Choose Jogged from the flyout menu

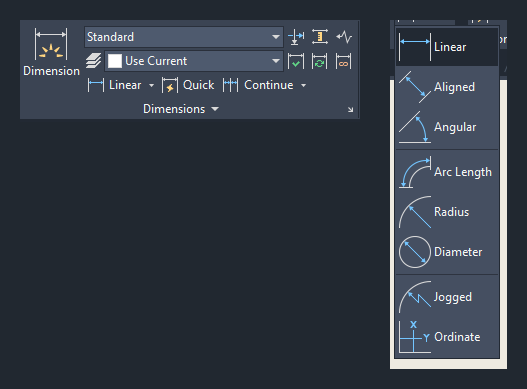coord(447,297)
